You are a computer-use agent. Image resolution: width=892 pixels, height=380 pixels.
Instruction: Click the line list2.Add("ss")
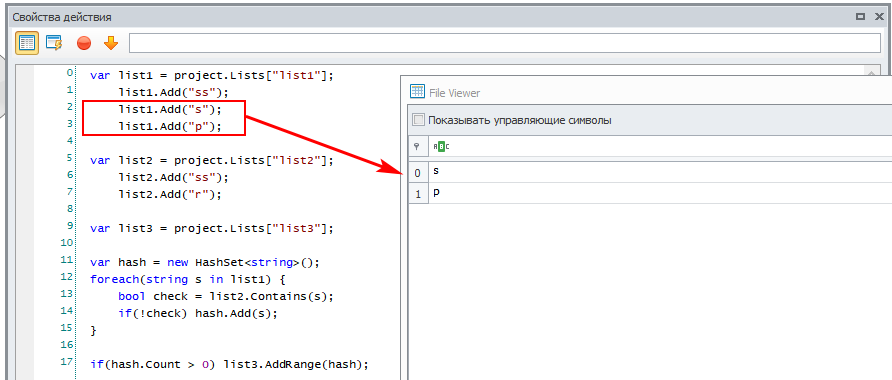pos(174,177)
